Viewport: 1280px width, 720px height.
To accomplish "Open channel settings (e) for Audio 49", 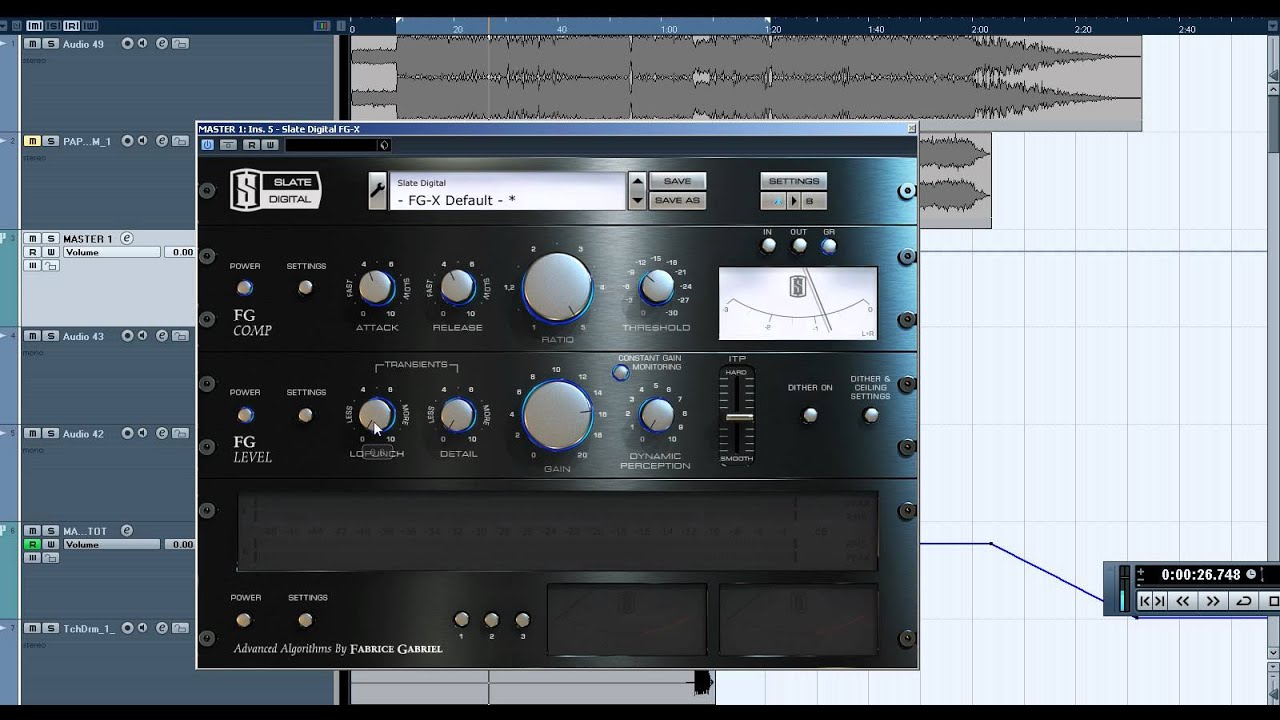I will coord(162,44).
